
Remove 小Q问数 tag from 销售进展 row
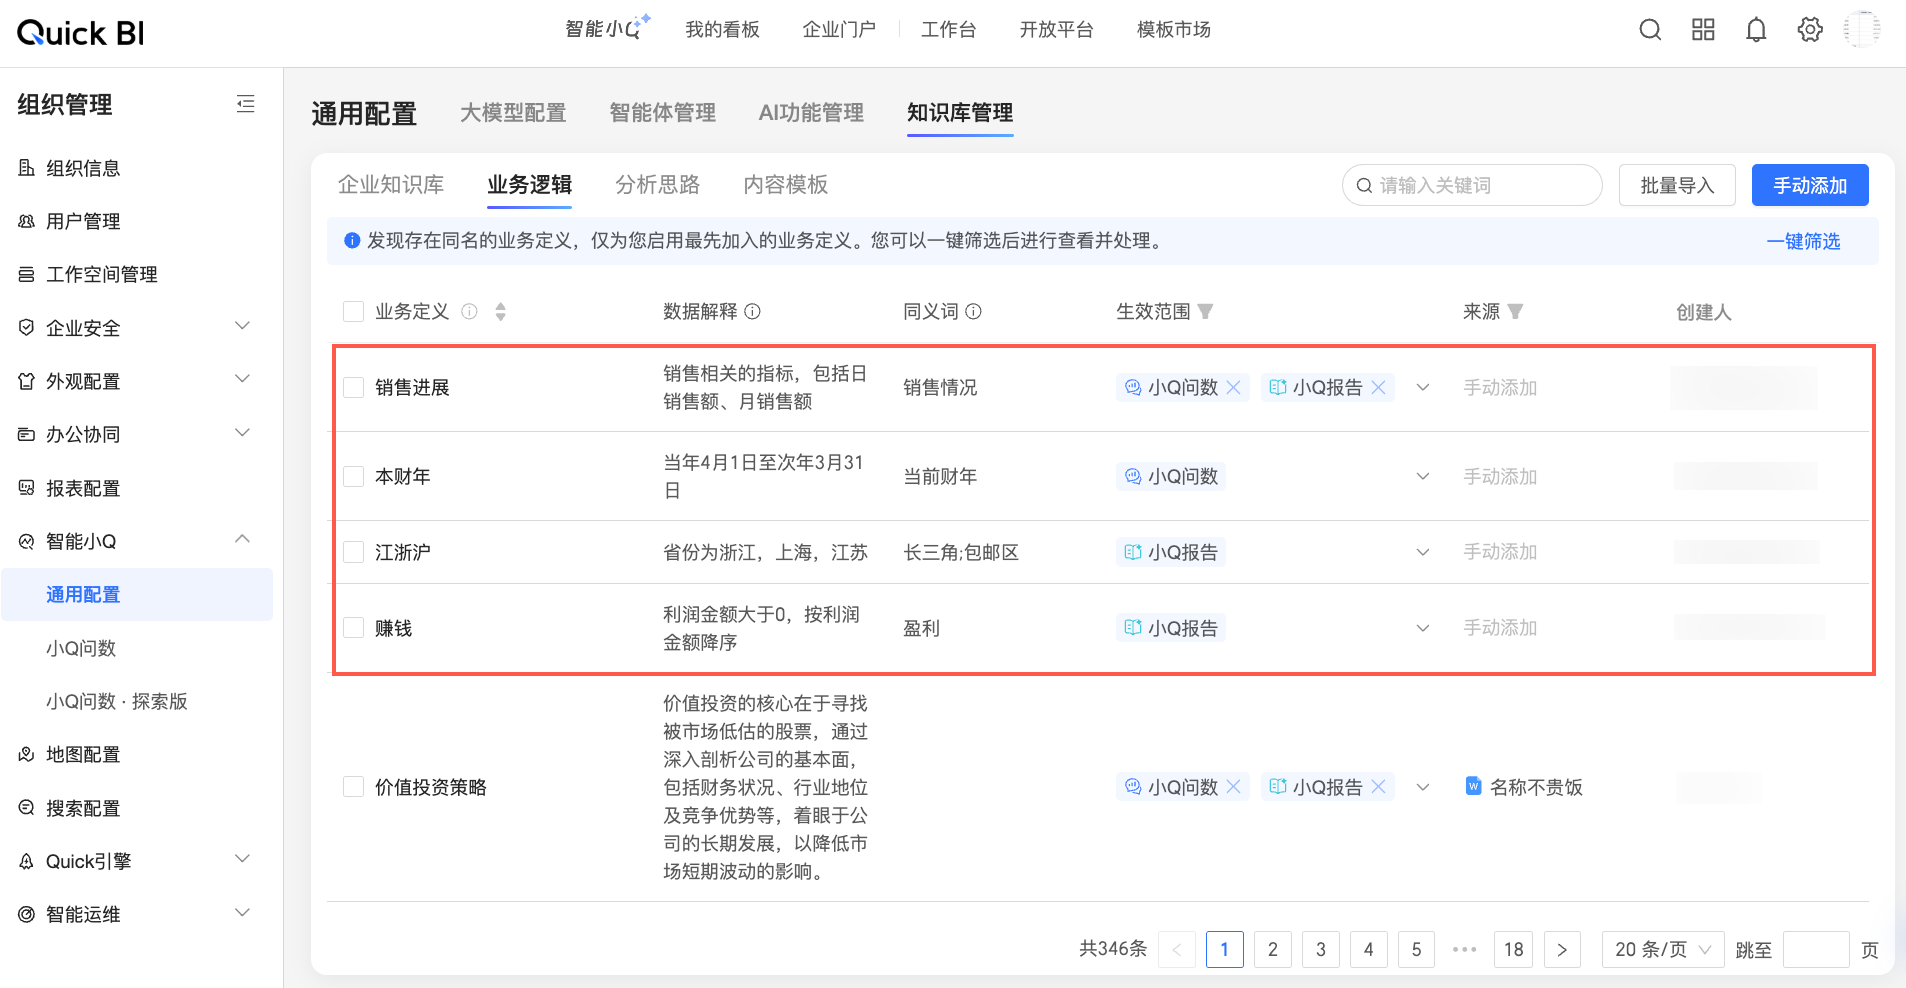click(x=1234, y=387)
